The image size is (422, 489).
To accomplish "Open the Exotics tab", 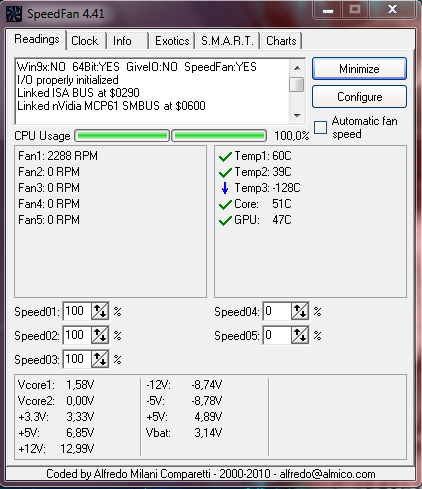I will 172,41.
